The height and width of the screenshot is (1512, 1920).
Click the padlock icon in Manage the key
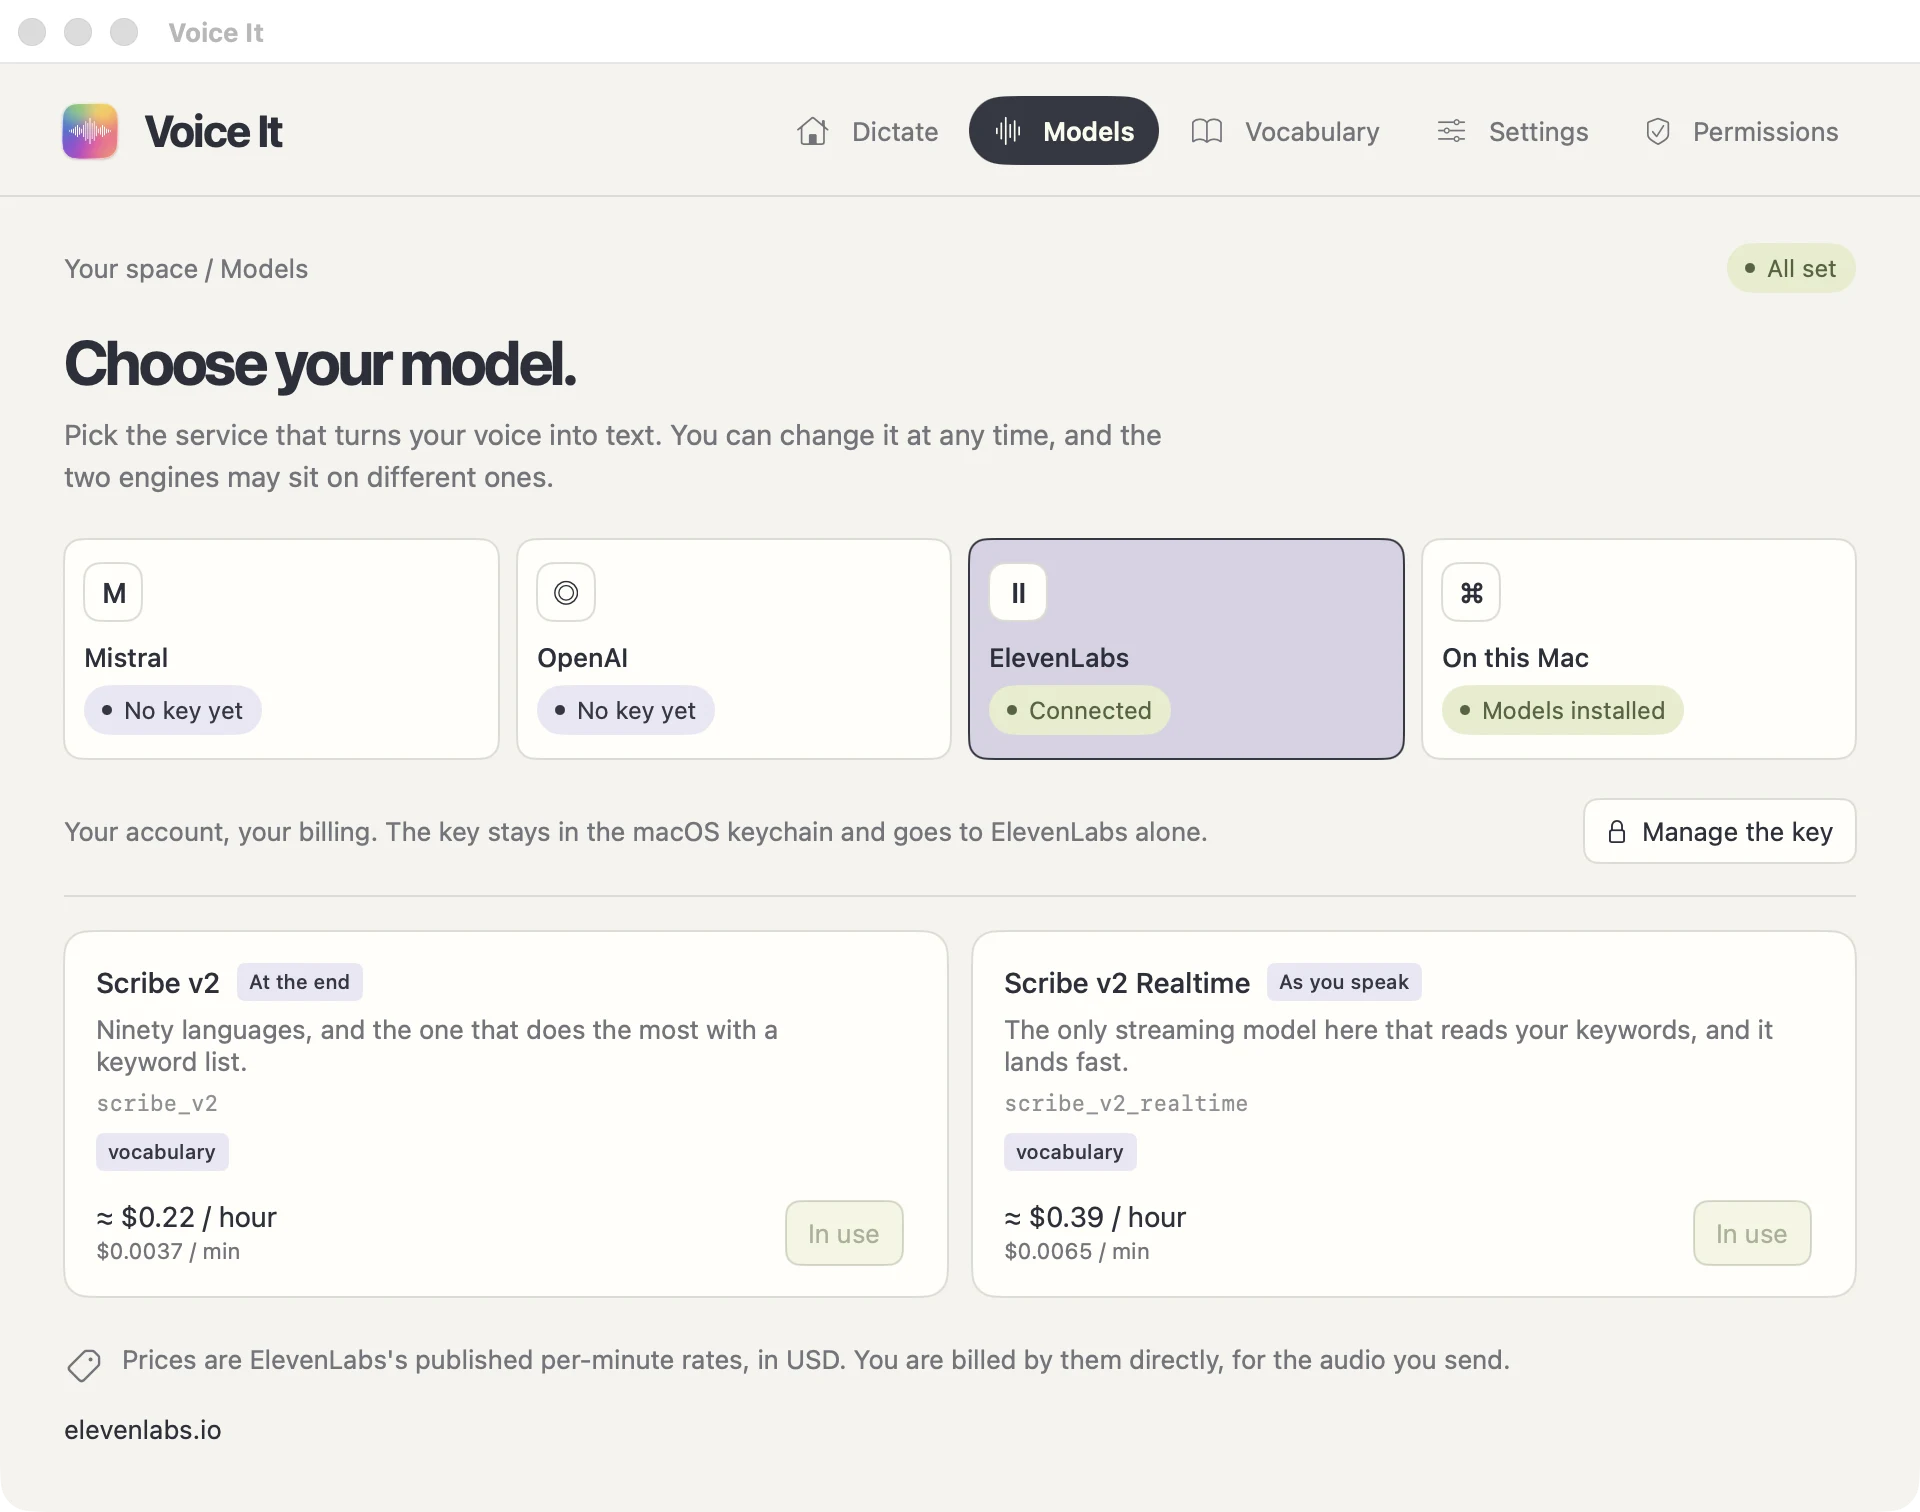[x=1616, y=832]
